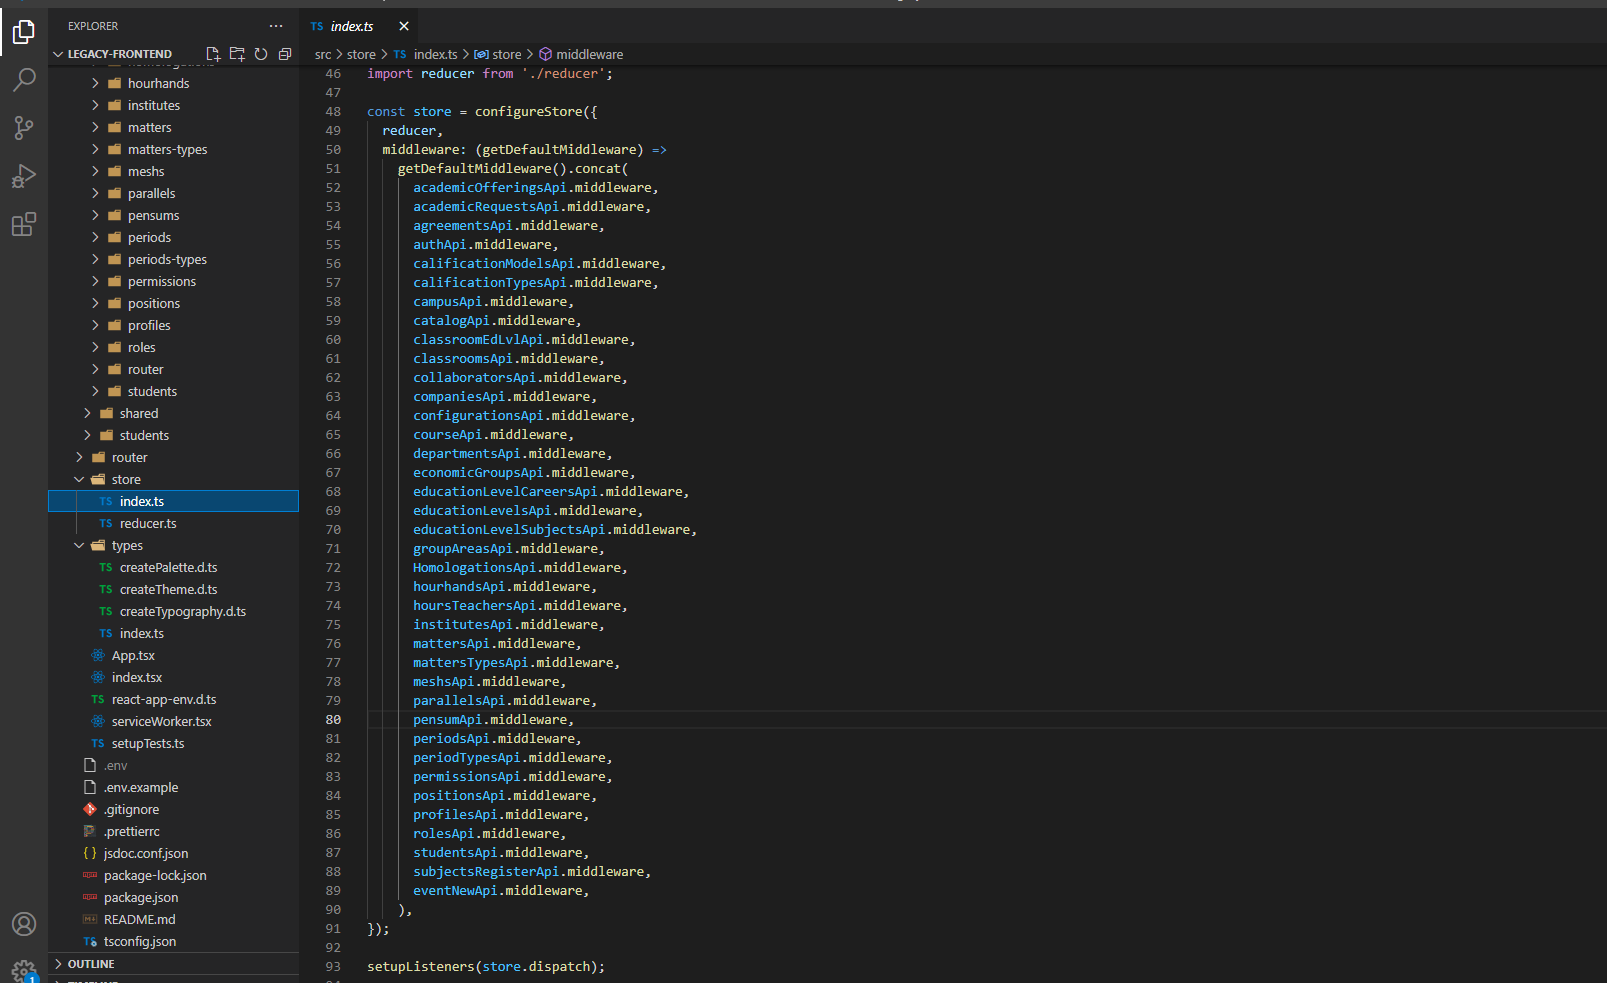Image resolution: width=1607 pixels, height=983 pixels.
Task: Select the Run and Debug icon
Action: pos(24,176)
